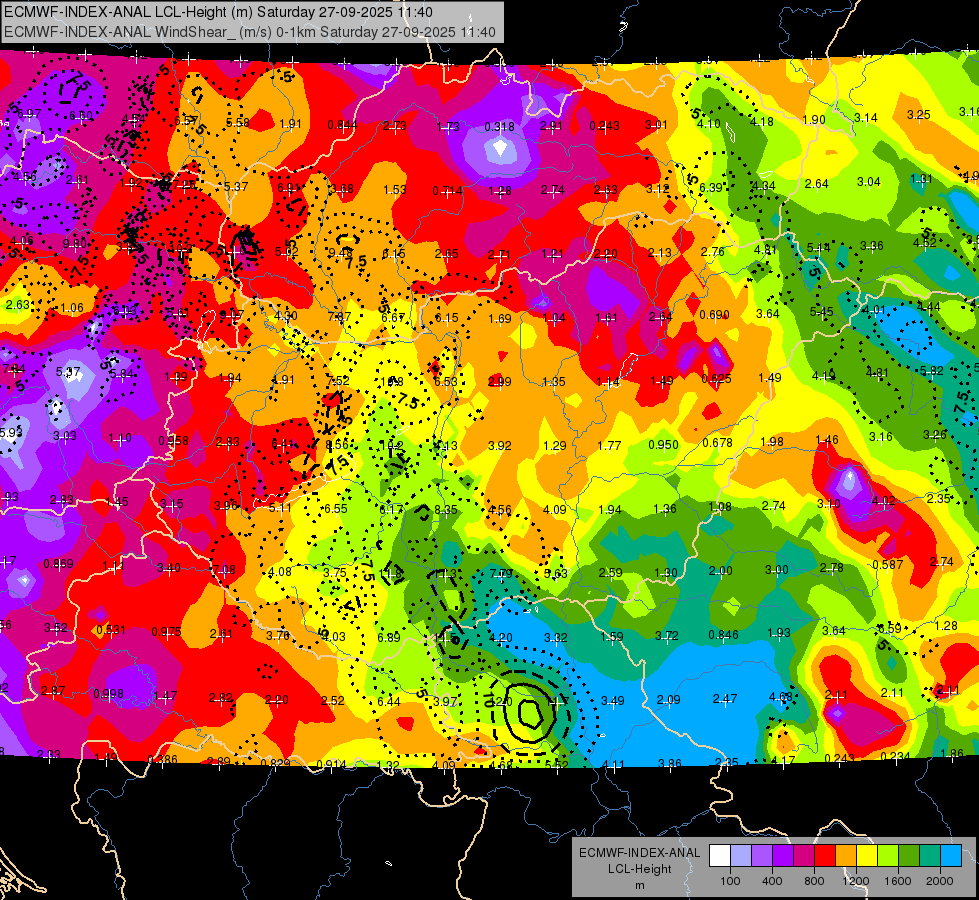Click the ECMWF-INDEX-ANAL legend title
Viewport: 979px width, 900px height.
pos(639,853)
